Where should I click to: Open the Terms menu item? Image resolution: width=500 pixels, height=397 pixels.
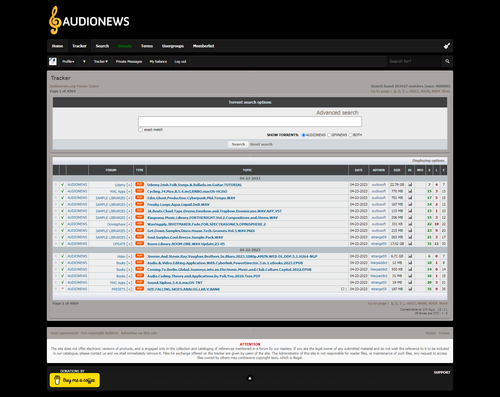tap(147, 46)
